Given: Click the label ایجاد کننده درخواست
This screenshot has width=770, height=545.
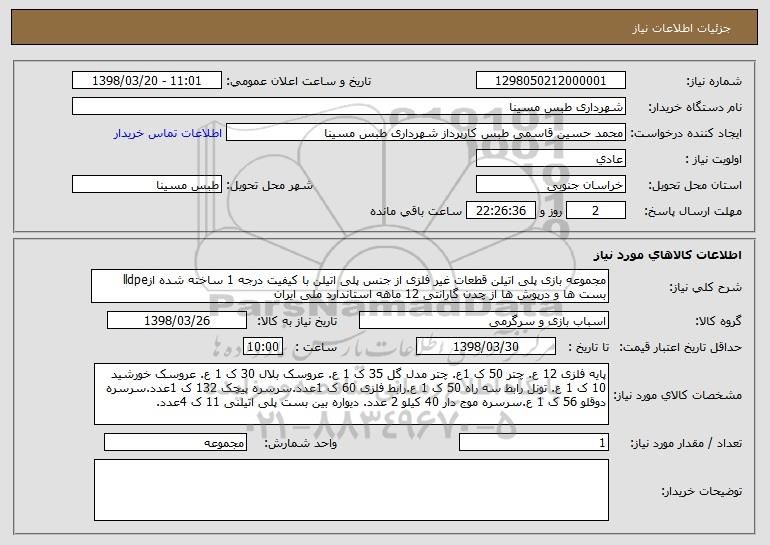Looking at the screenshot, I should click(686, 133).
